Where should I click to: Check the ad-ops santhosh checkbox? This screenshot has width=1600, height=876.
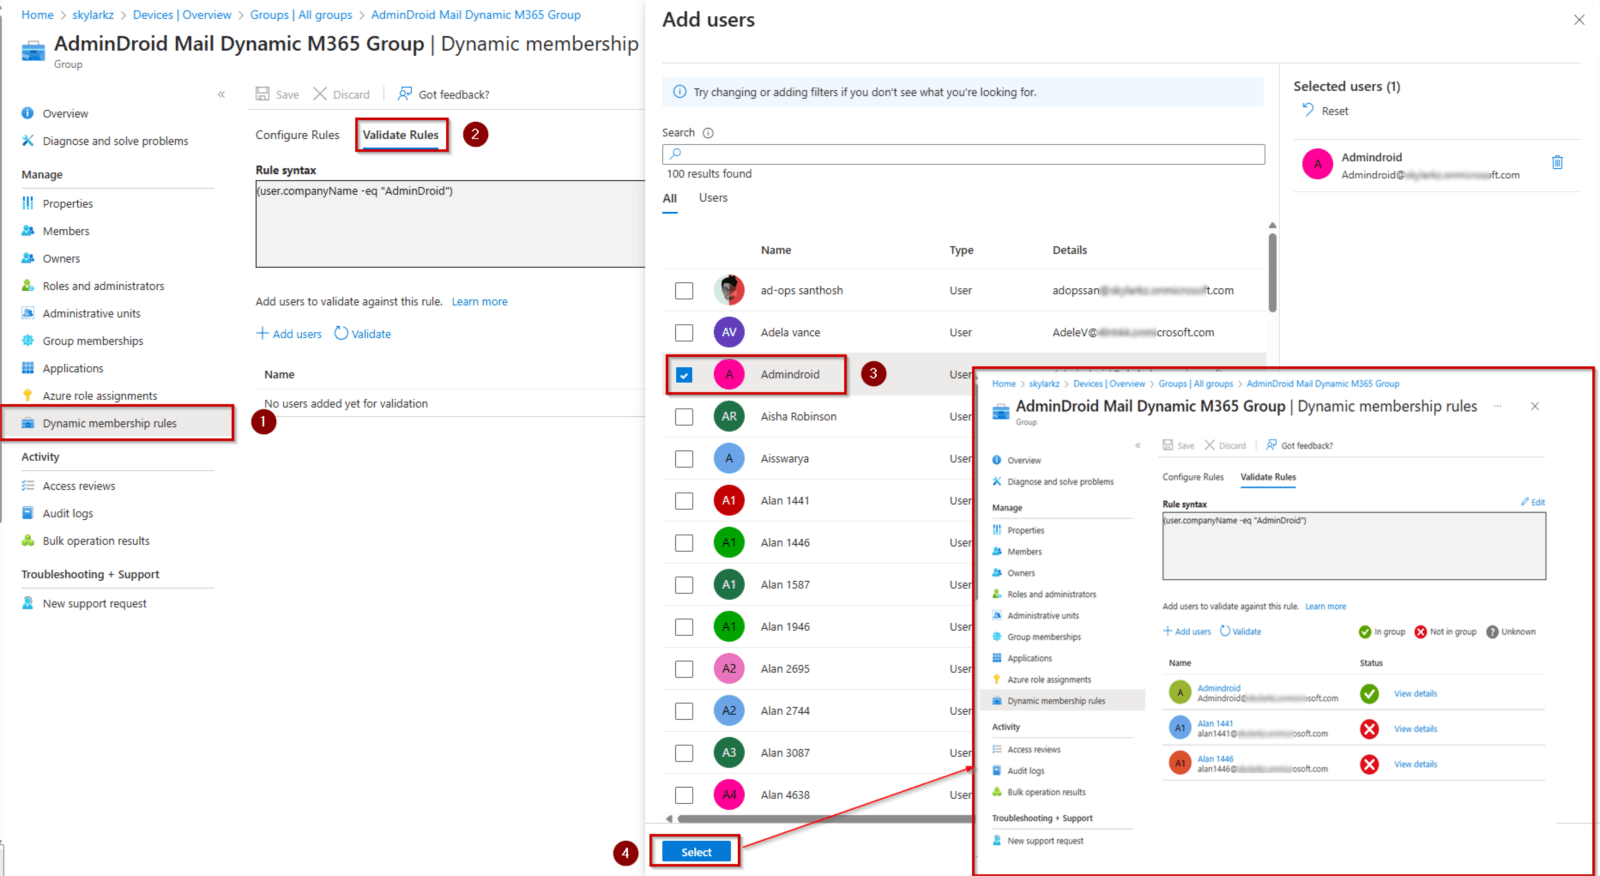(684, 291)
